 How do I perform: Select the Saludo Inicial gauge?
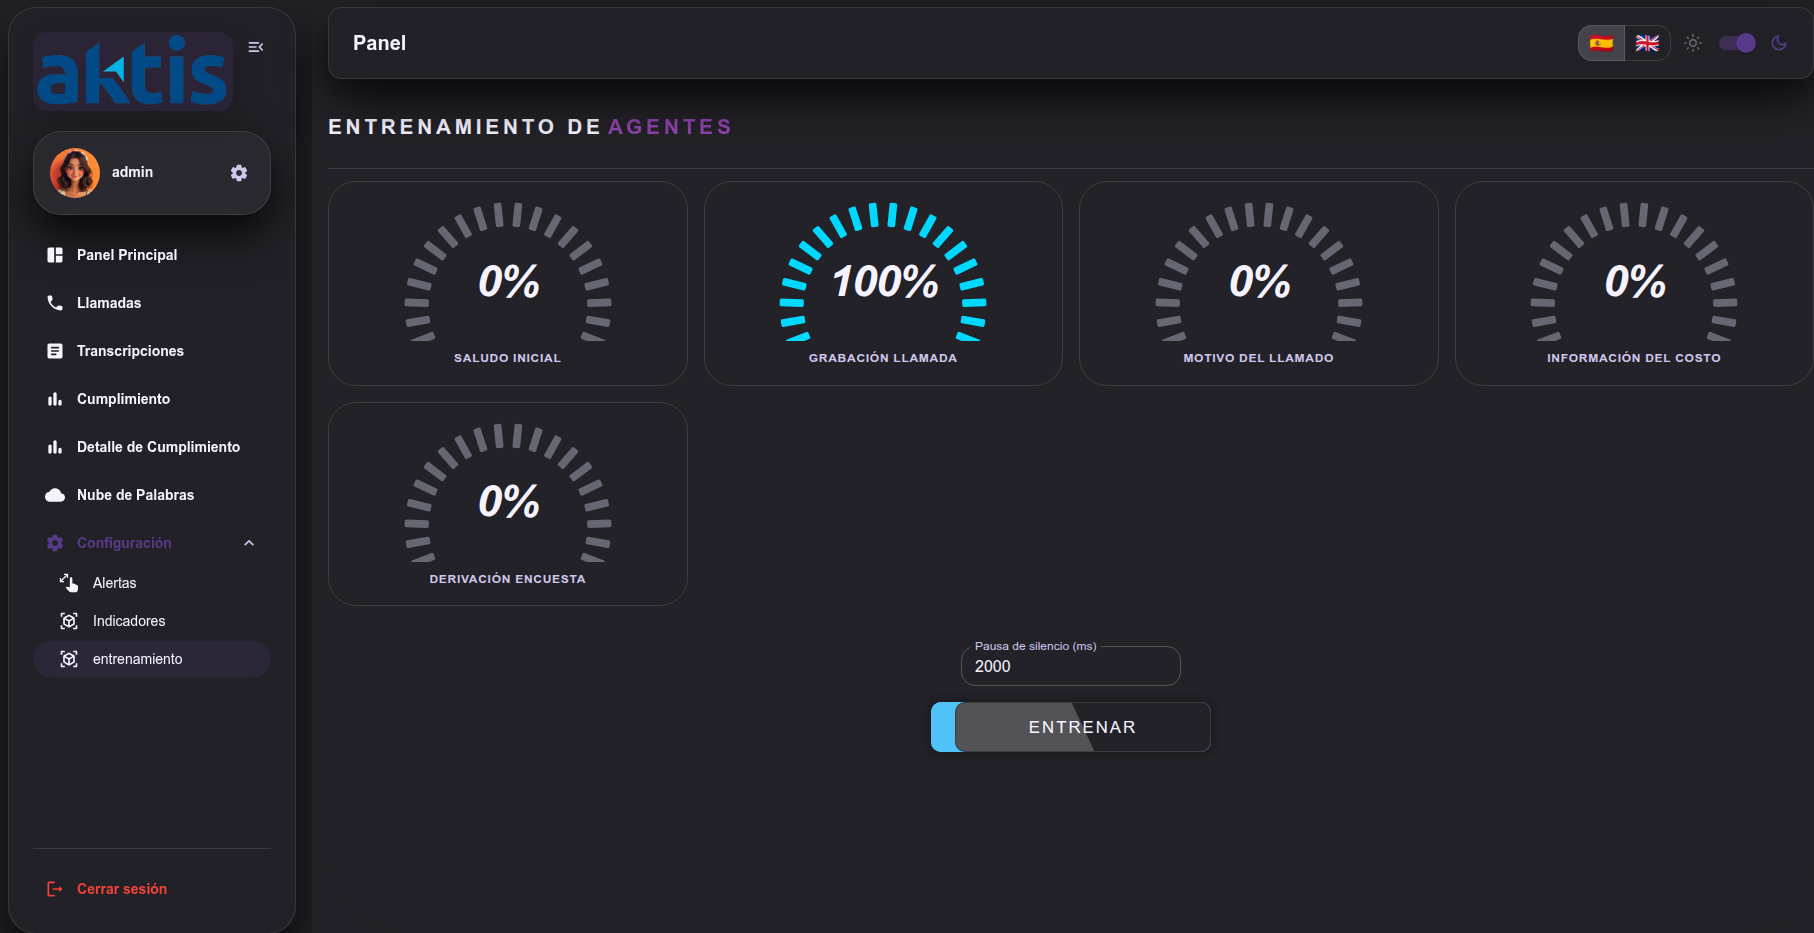[x=508, y=272]
